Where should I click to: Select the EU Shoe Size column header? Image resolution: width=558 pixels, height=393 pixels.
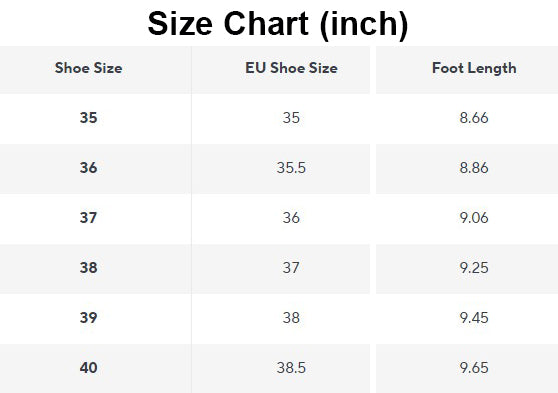coord(291,68)
